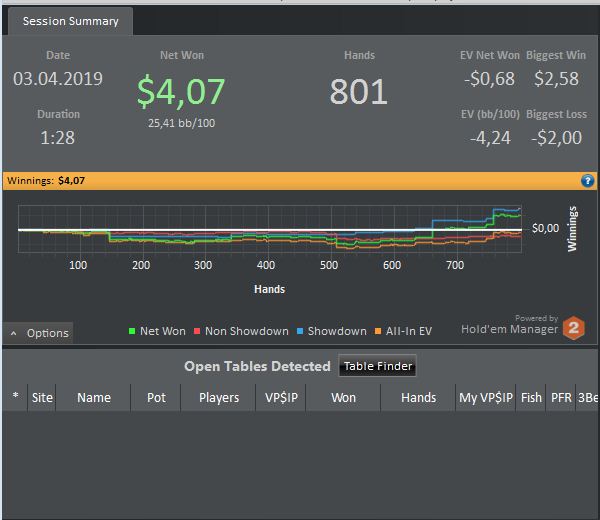Sort table by the Won column header
The image size is (600, 520).
point(343,398)
